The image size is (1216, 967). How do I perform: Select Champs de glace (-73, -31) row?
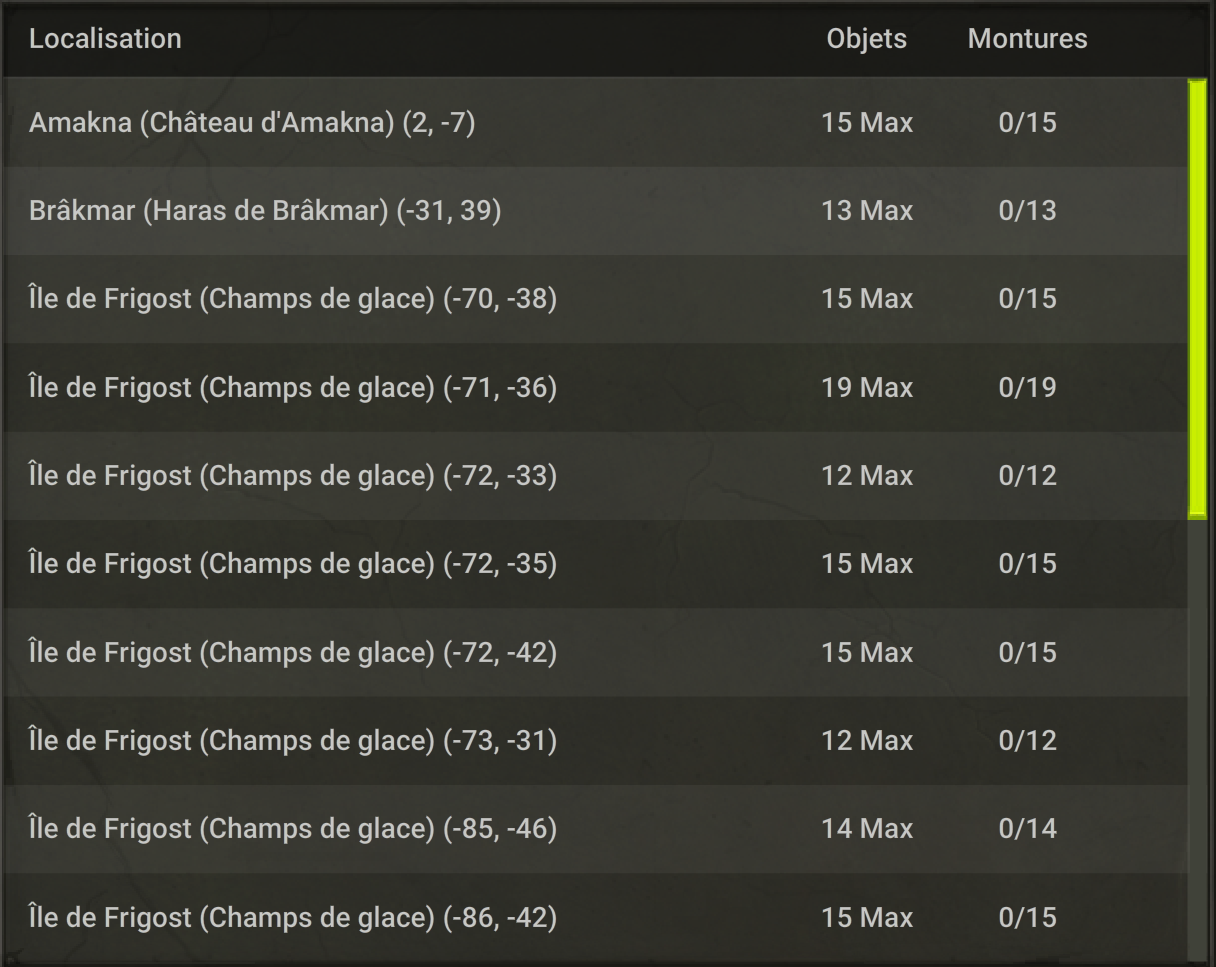pos(595,741)
